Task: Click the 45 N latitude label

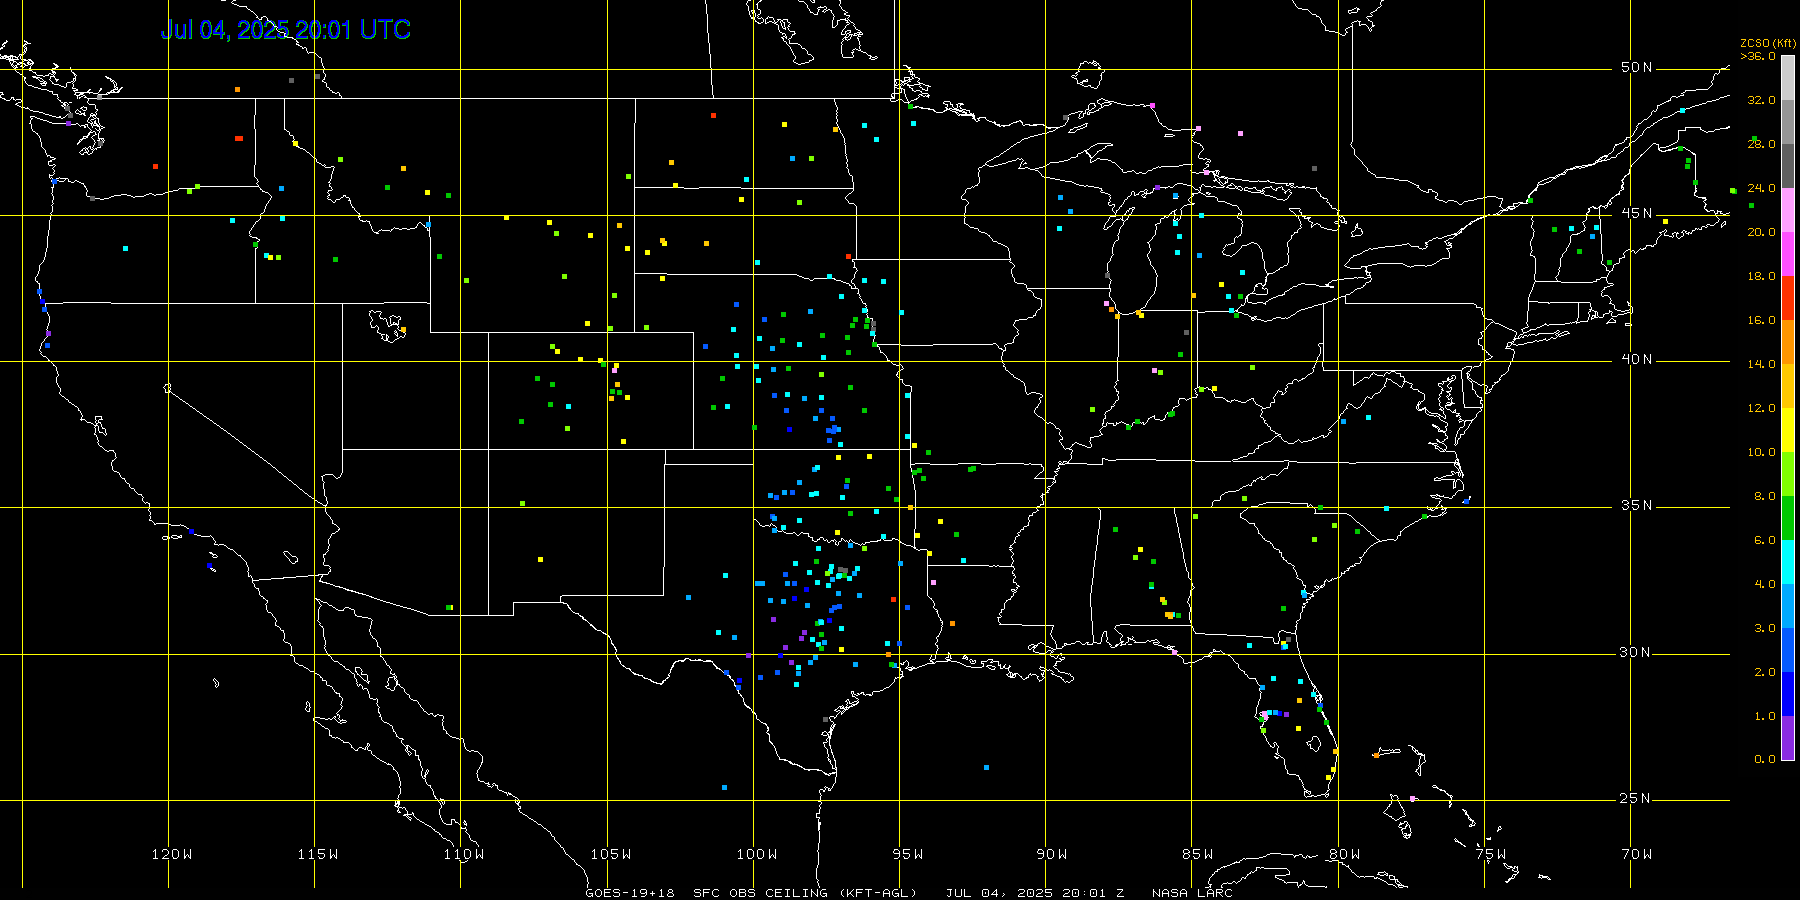Action: 1637,213
